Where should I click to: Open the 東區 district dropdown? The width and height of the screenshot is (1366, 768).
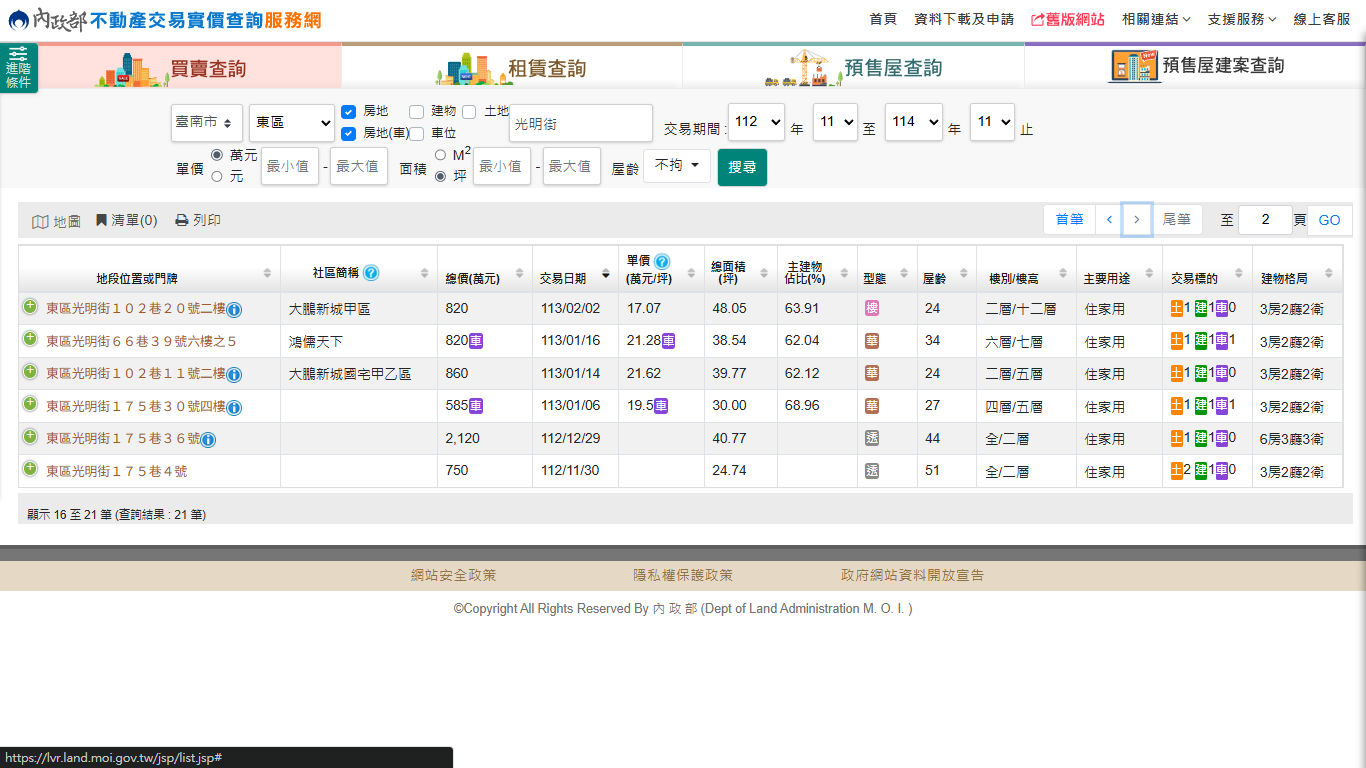pos(292,122)
